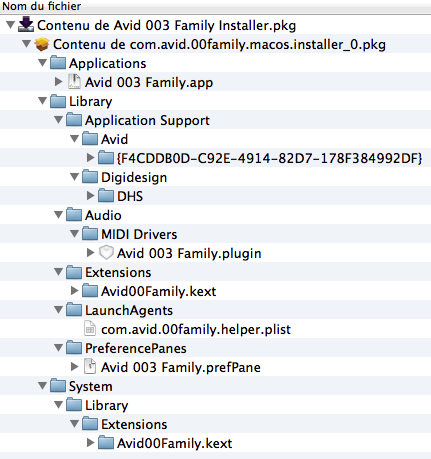Click the Library folder icon below Avid 003 Family.app
The height and width of the screenshot is (459, 431).
tap(58, 101)
